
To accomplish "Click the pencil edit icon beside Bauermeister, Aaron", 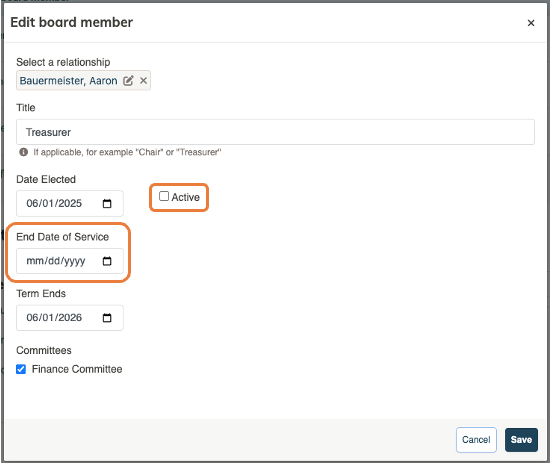I will (128, 81).
